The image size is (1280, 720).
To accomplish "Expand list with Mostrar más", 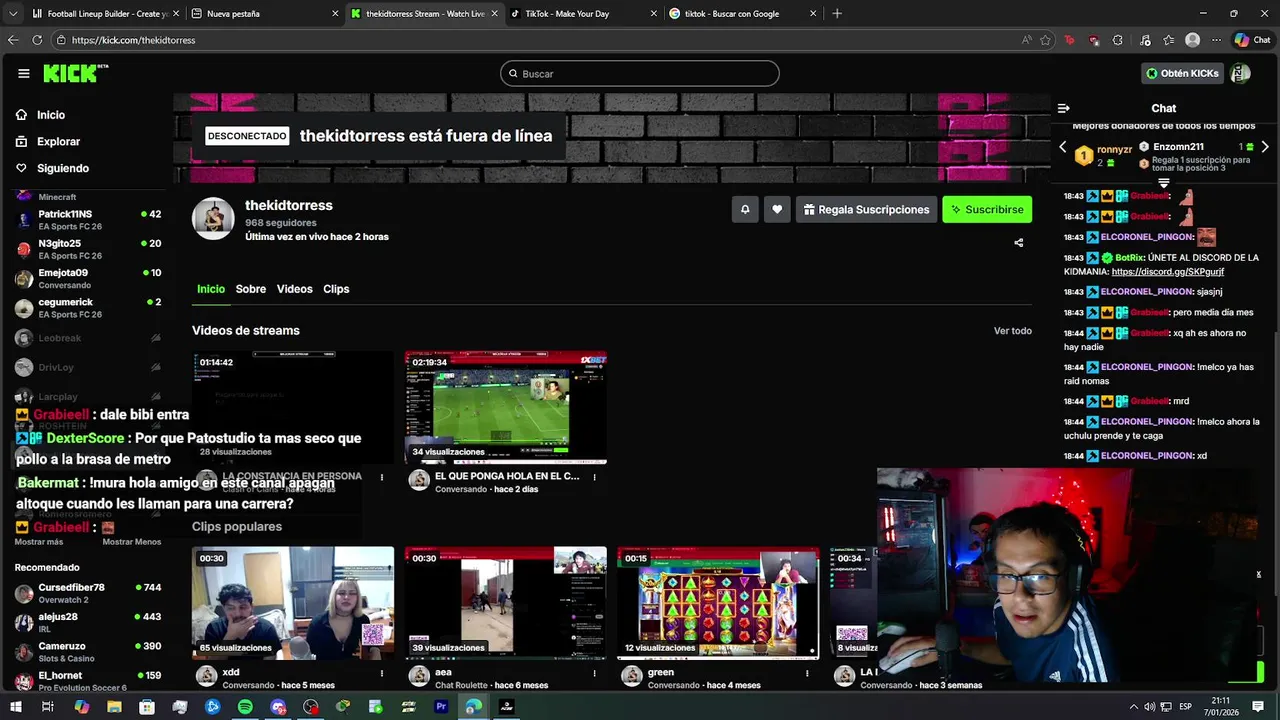I will (x=39, y=542).
